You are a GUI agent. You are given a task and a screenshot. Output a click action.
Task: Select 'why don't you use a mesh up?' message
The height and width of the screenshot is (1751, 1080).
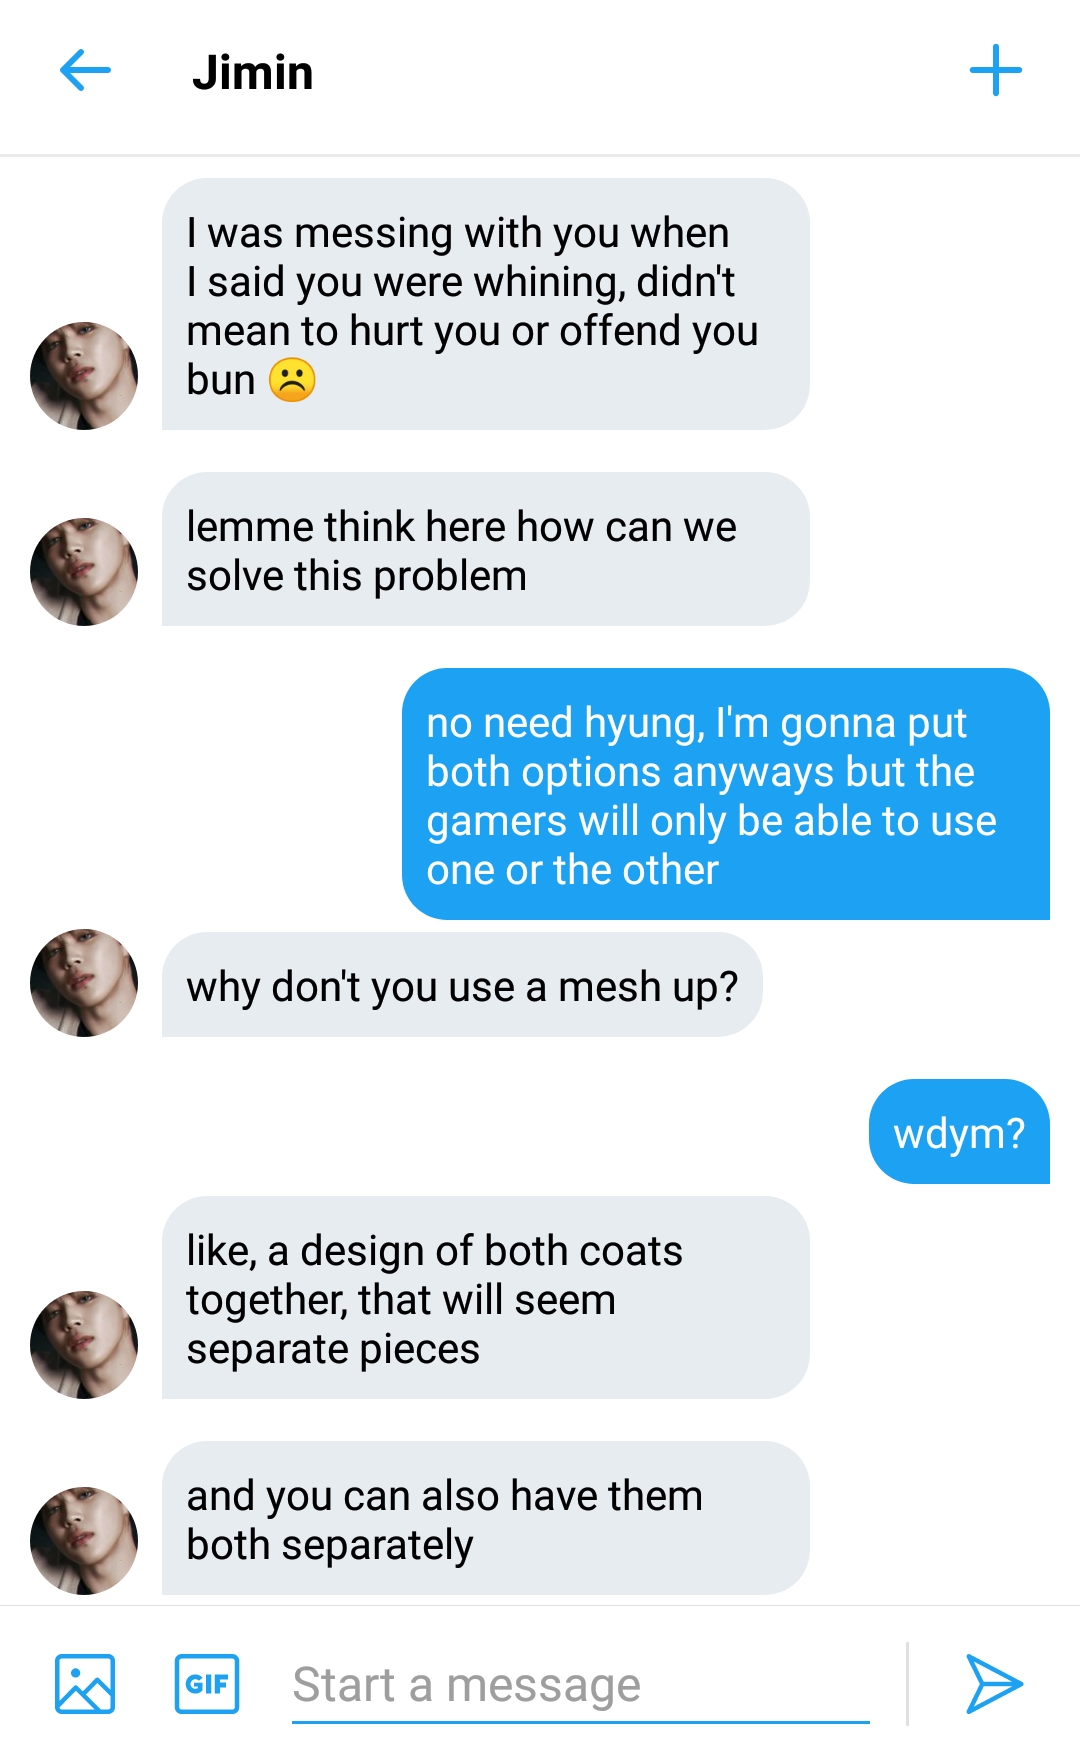462,986
